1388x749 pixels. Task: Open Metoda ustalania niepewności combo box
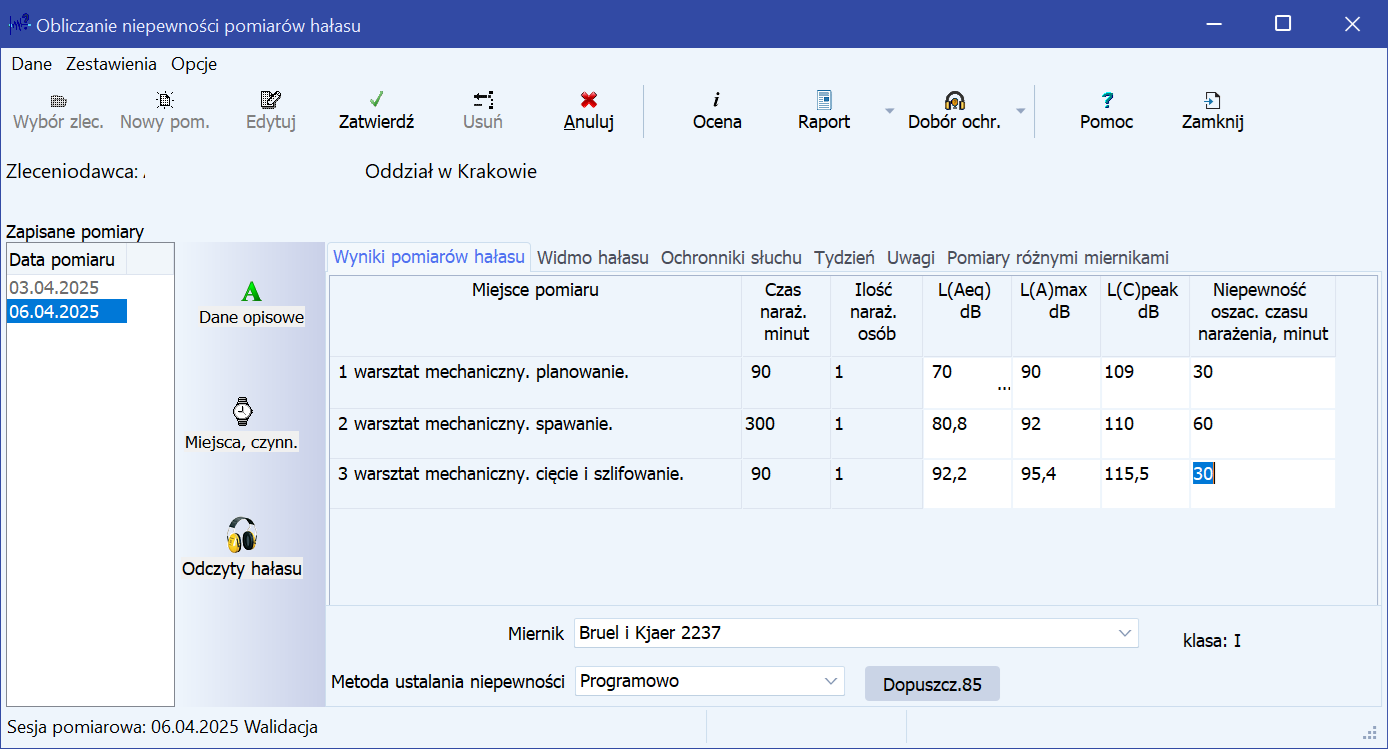[x=710, y=681]
